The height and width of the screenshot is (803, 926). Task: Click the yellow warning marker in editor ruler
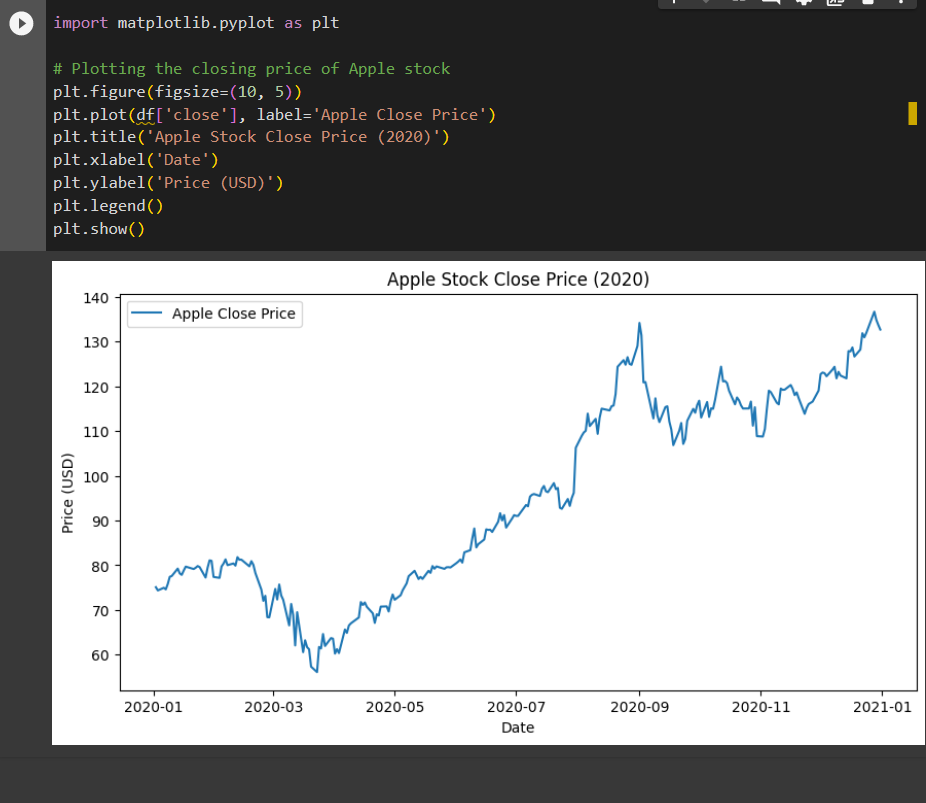912,113
